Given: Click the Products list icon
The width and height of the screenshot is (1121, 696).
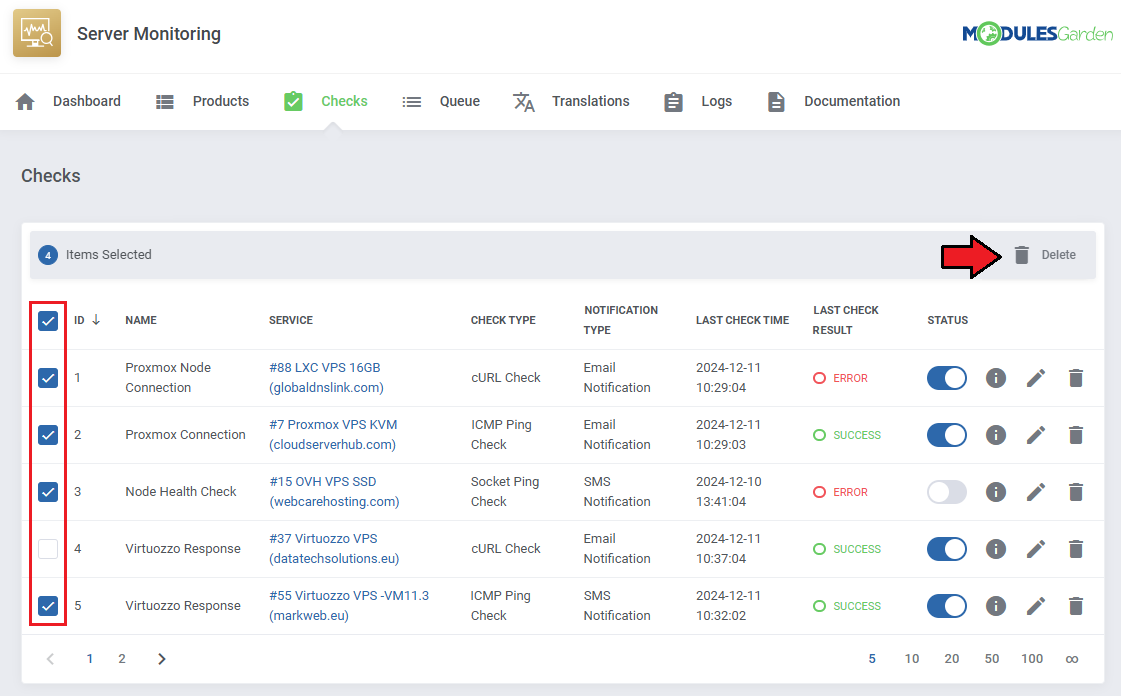Looking at the screenshot, I should (x=164, y=101).
